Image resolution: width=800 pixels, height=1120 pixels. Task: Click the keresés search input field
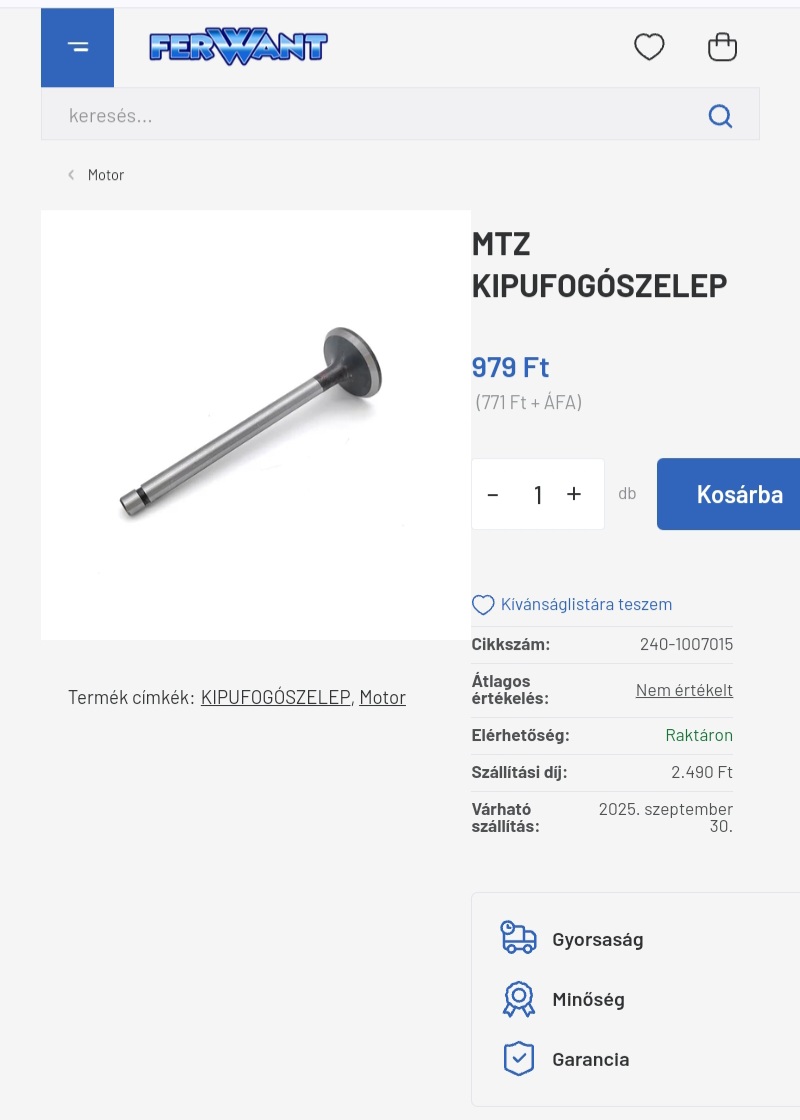(x=371, y=114)
